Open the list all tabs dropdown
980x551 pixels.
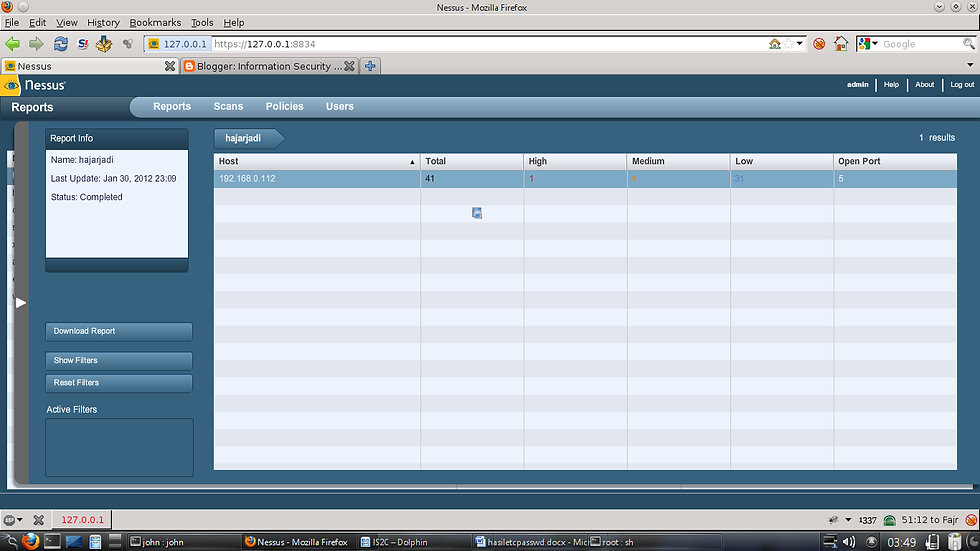coord(970,65)
